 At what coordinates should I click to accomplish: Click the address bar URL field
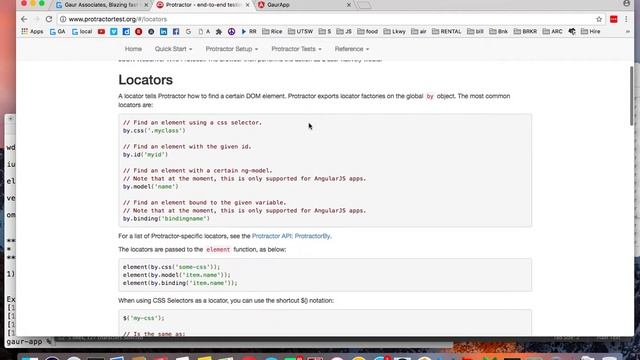(x=327, y=19)
